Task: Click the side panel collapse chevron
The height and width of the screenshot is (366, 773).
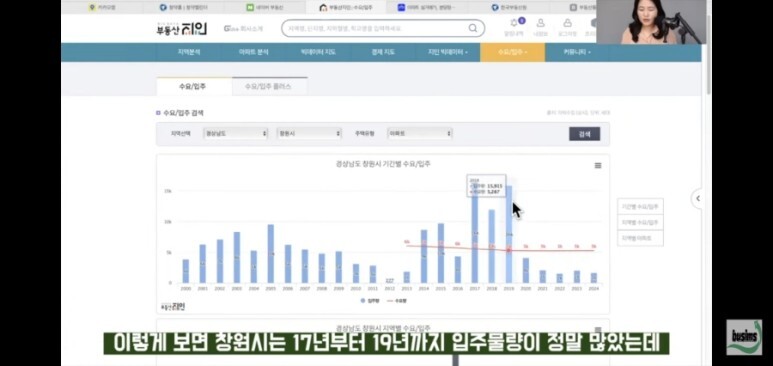Action: point(698,198)
